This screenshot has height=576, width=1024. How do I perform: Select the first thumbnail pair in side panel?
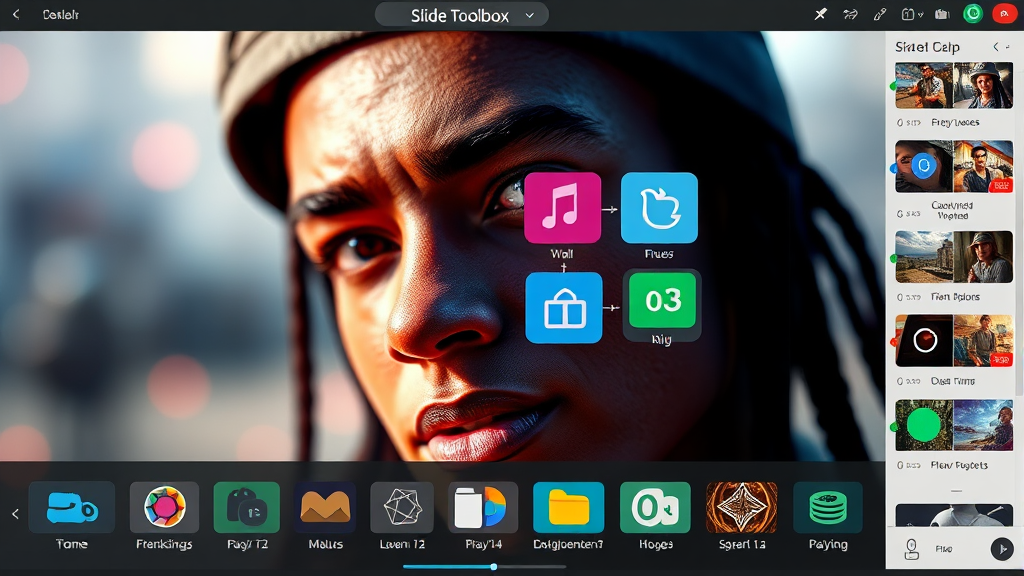(x=953, y=86)
